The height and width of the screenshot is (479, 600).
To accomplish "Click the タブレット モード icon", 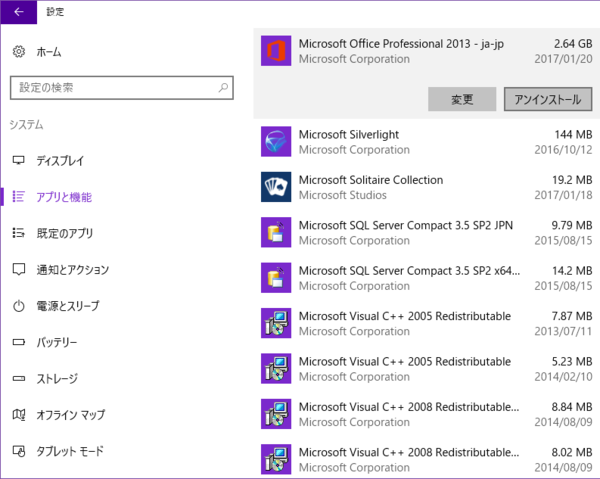I will (19, 451).
